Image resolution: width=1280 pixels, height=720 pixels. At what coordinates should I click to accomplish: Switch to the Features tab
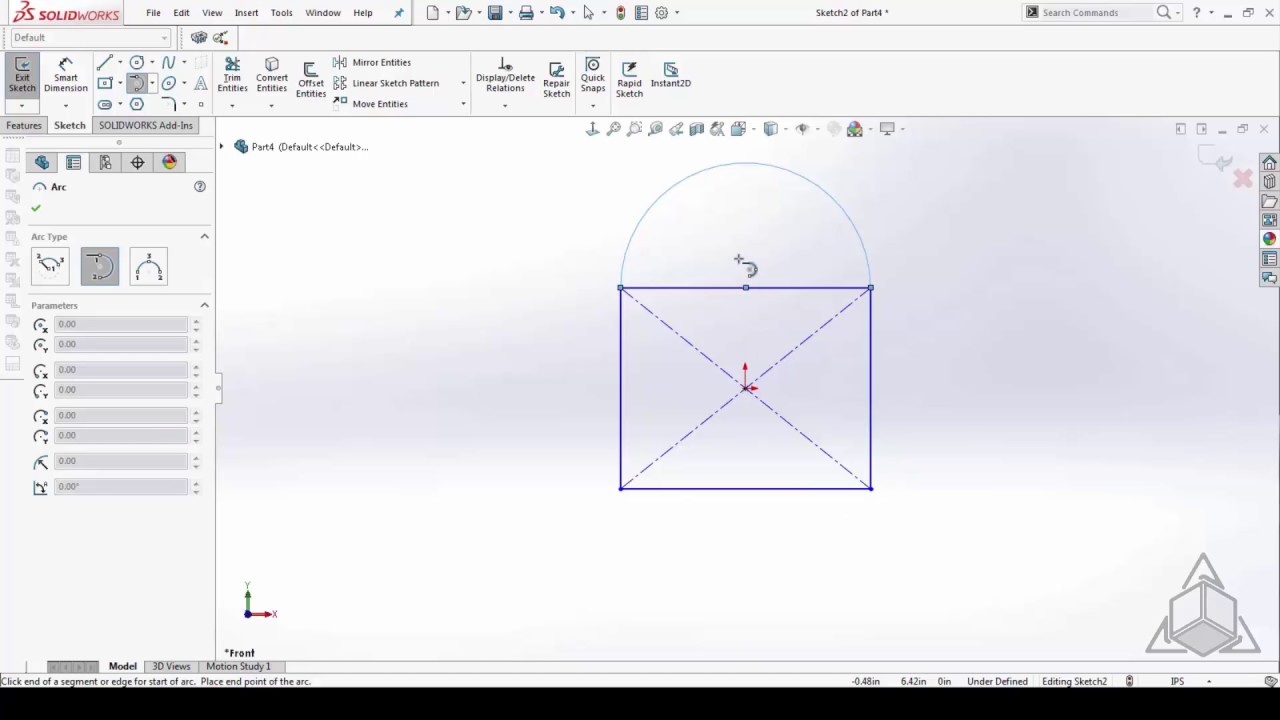(x=24, y=126)
